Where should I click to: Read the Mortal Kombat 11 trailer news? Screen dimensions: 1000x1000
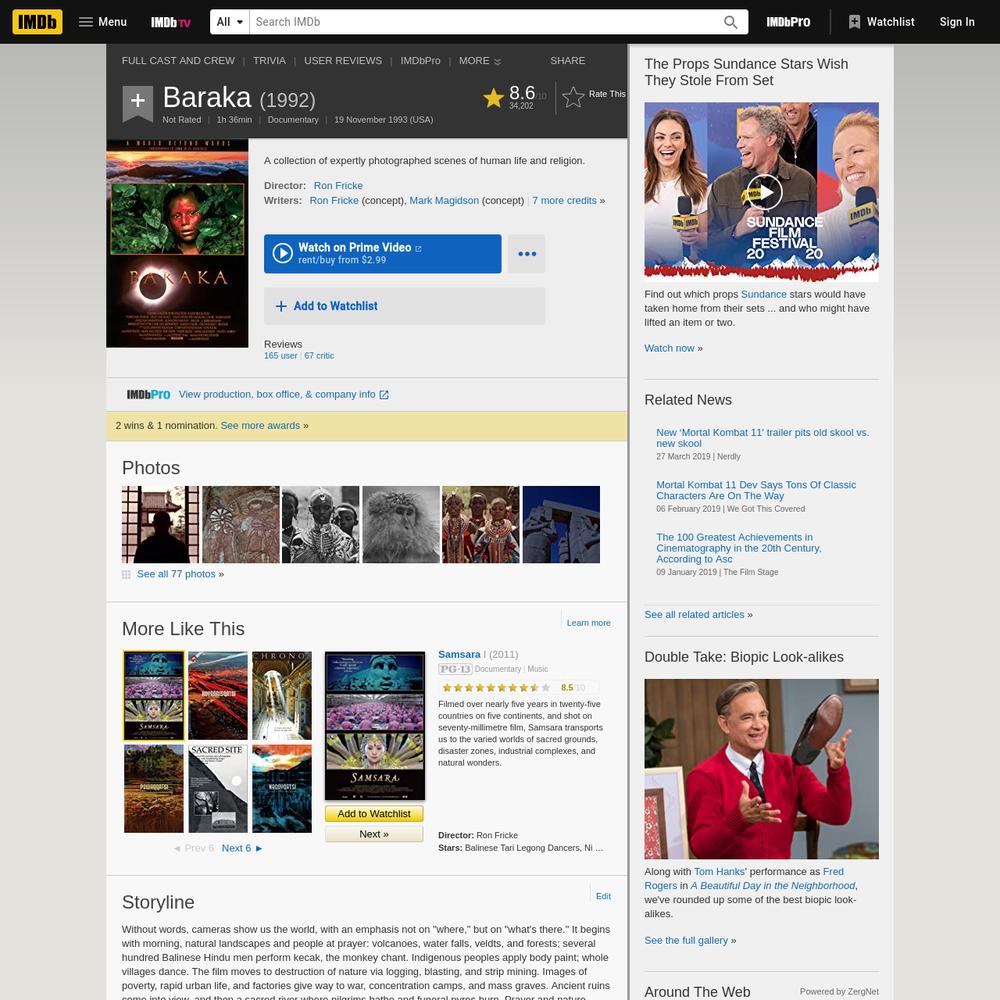pyautogui.click(x=763, y=438)
